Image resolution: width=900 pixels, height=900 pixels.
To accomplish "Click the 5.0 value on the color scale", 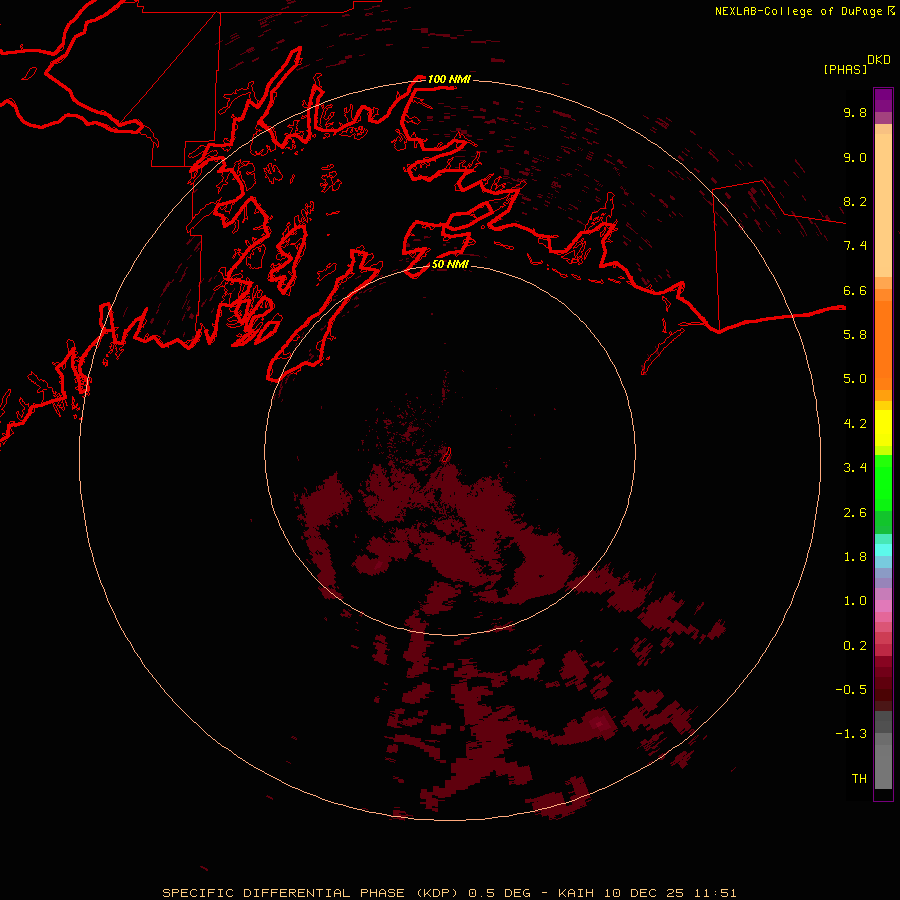I will pyautogui.click(x=855, y=379).
